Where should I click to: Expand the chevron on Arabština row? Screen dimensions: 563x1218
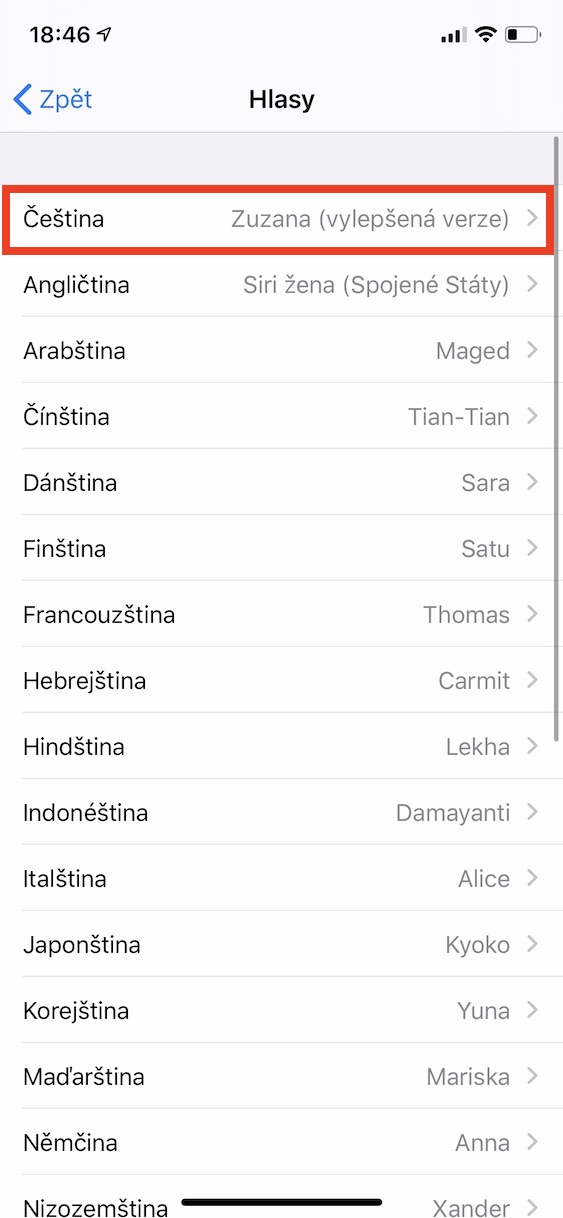click(532, 350)
